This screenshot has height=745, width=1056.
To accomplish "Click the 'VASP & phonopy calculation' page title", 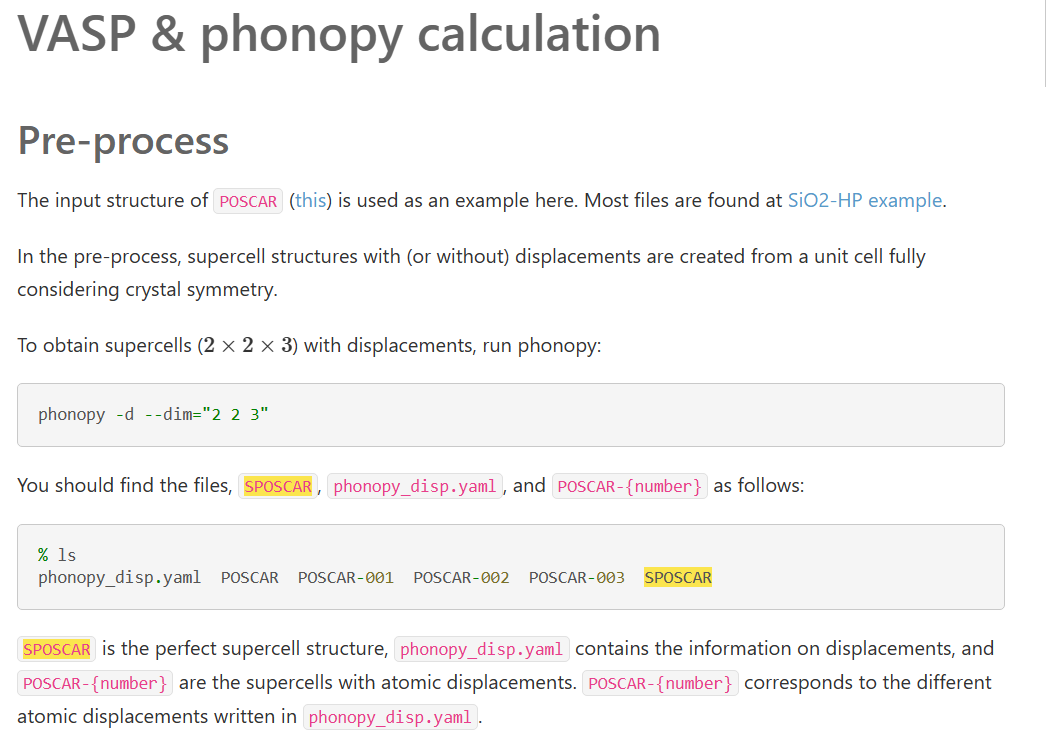I will pos(339,33).
